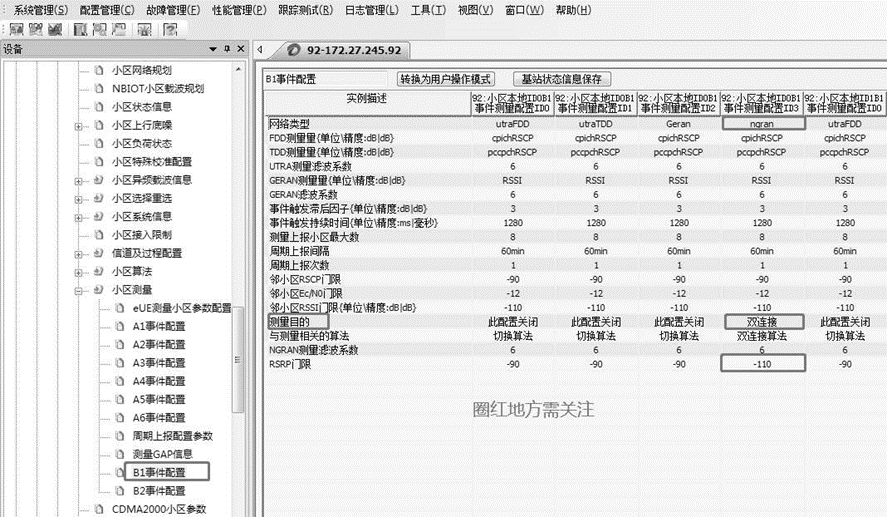
Task: Click the tree scrollbar up arrow
Action: point(238,70)
